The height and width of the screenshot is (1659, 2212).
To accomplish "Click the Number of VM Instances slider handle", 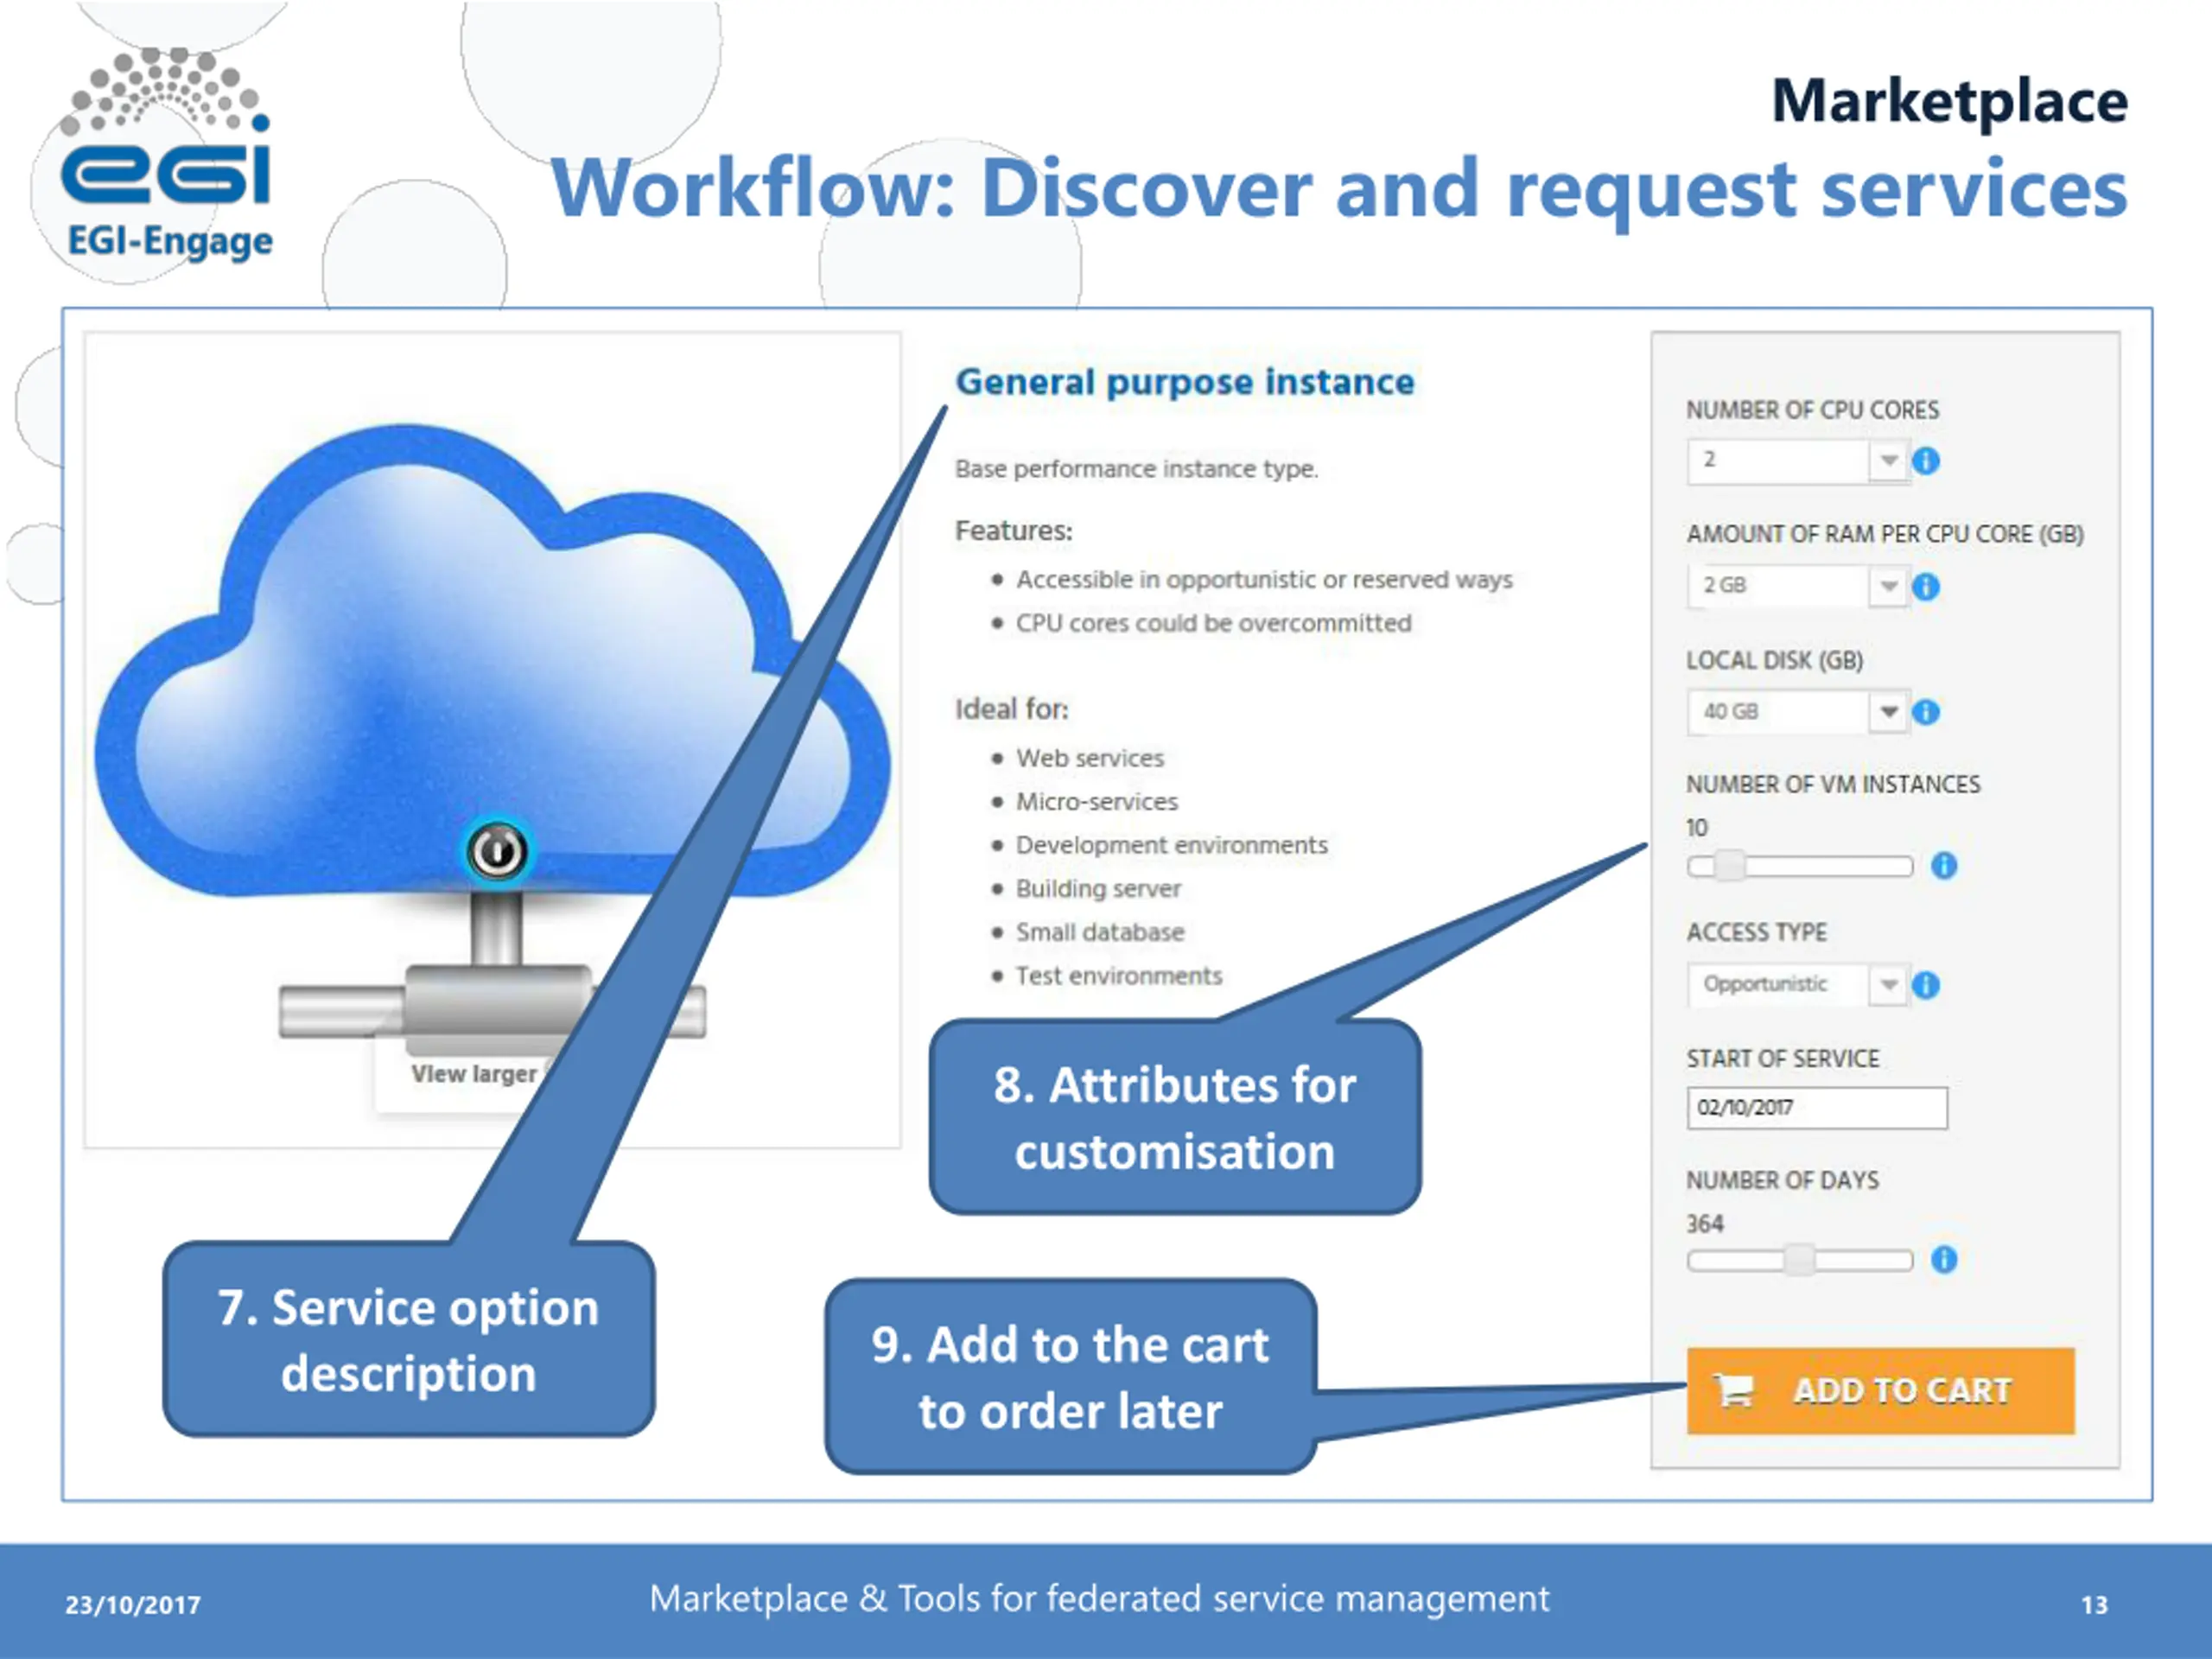I will pyautogui.click(x=1729, y=865).
